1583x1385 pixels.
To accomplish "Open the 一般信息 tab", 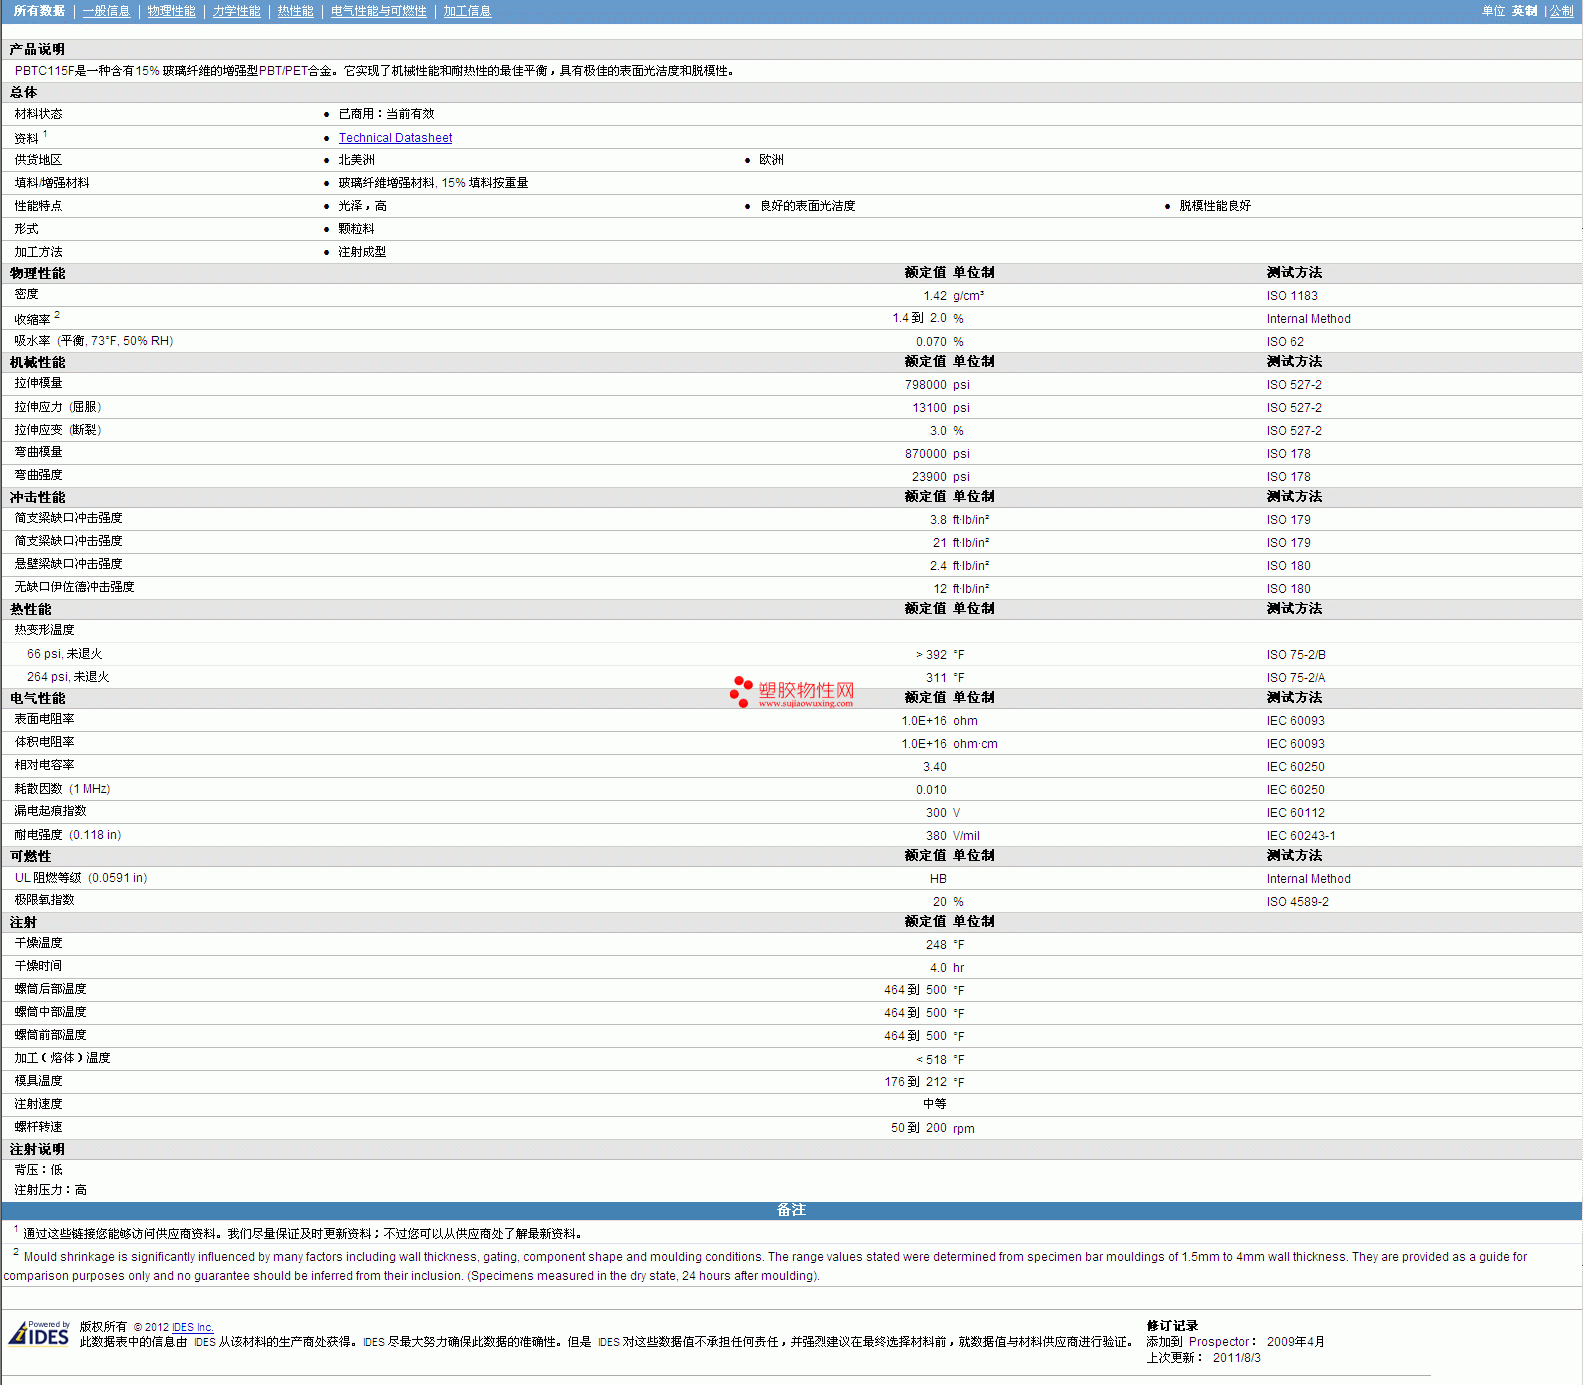I will [x=106, y=11].
